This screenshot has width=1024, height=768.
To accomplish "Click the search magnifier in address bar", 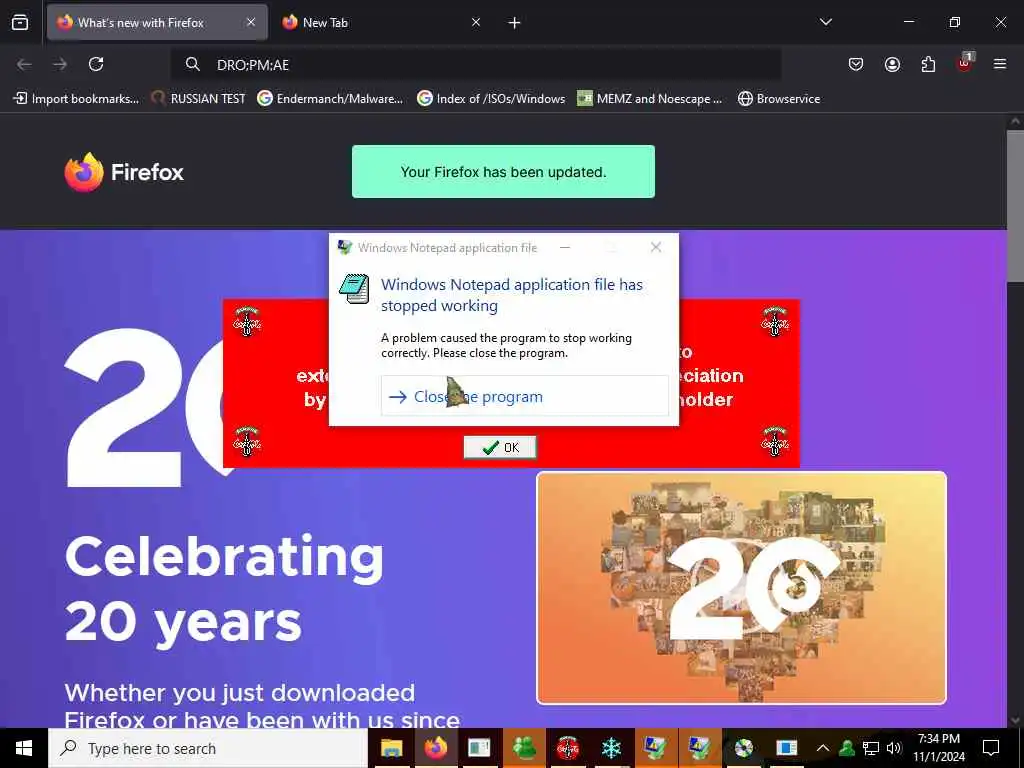I will [x=192, y=64].
